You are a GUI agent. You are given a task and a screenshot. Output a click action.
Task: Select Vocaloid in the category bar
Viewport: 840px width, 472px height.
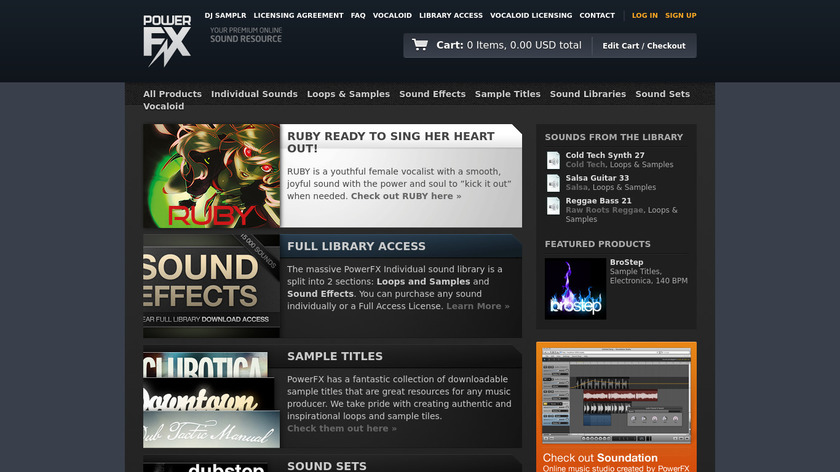(x=163, y=106)
